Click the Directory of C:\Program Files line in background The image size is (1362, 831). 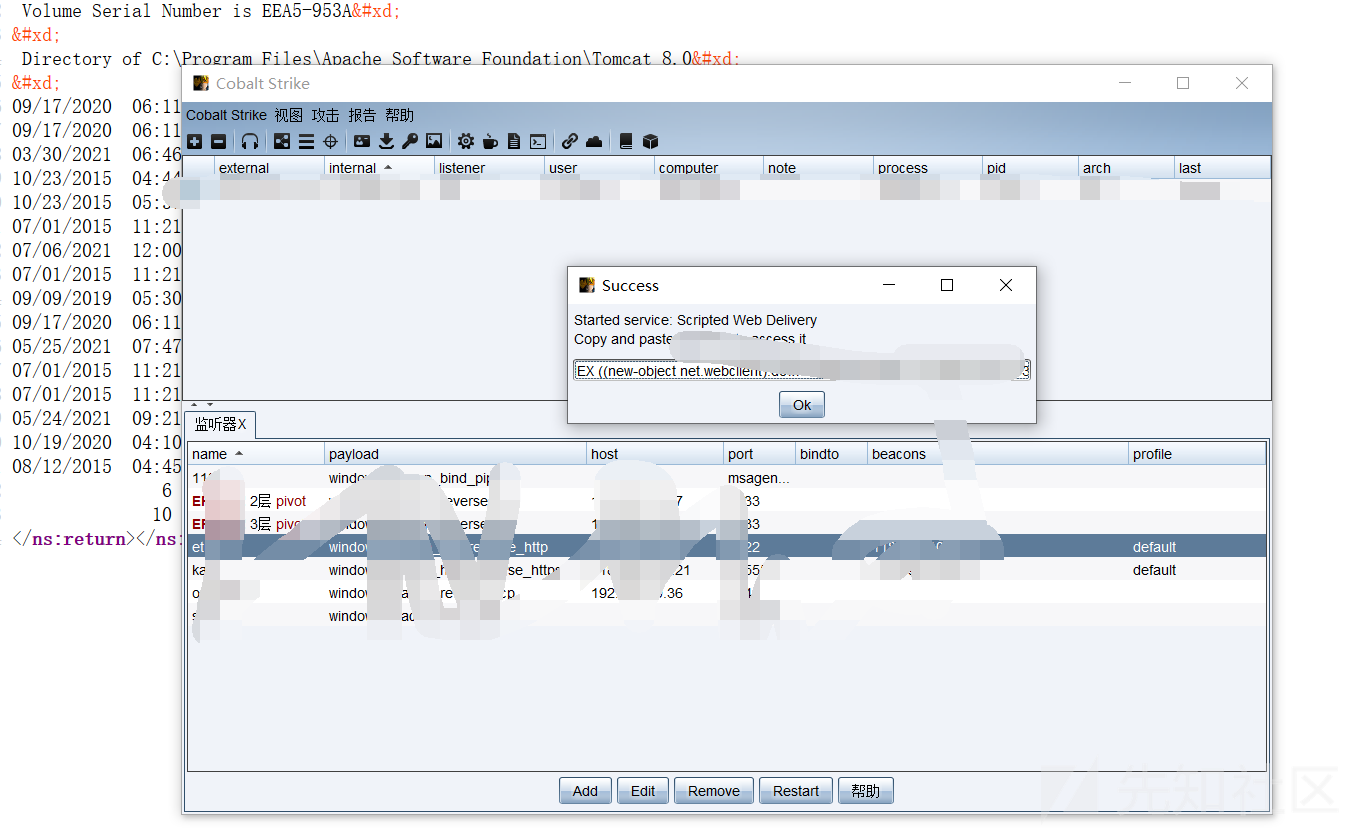tap(382, 59)
